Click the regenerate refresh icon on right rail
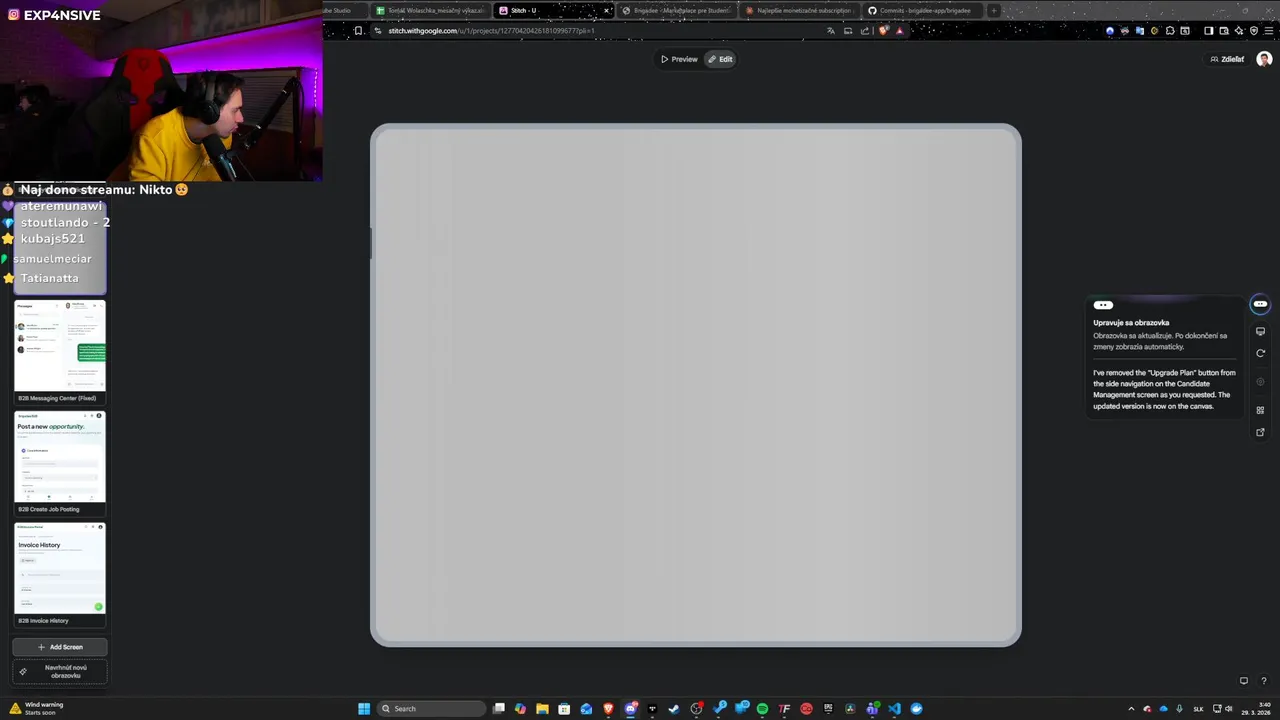1280x720 pixels. [1260, 353]
